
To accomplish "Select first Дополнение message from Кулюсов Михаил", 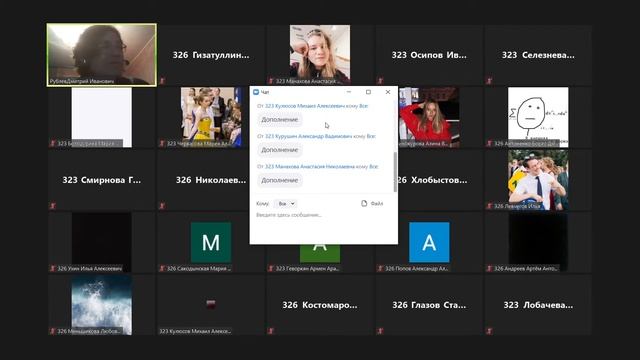I will click(x=280, y=120).
